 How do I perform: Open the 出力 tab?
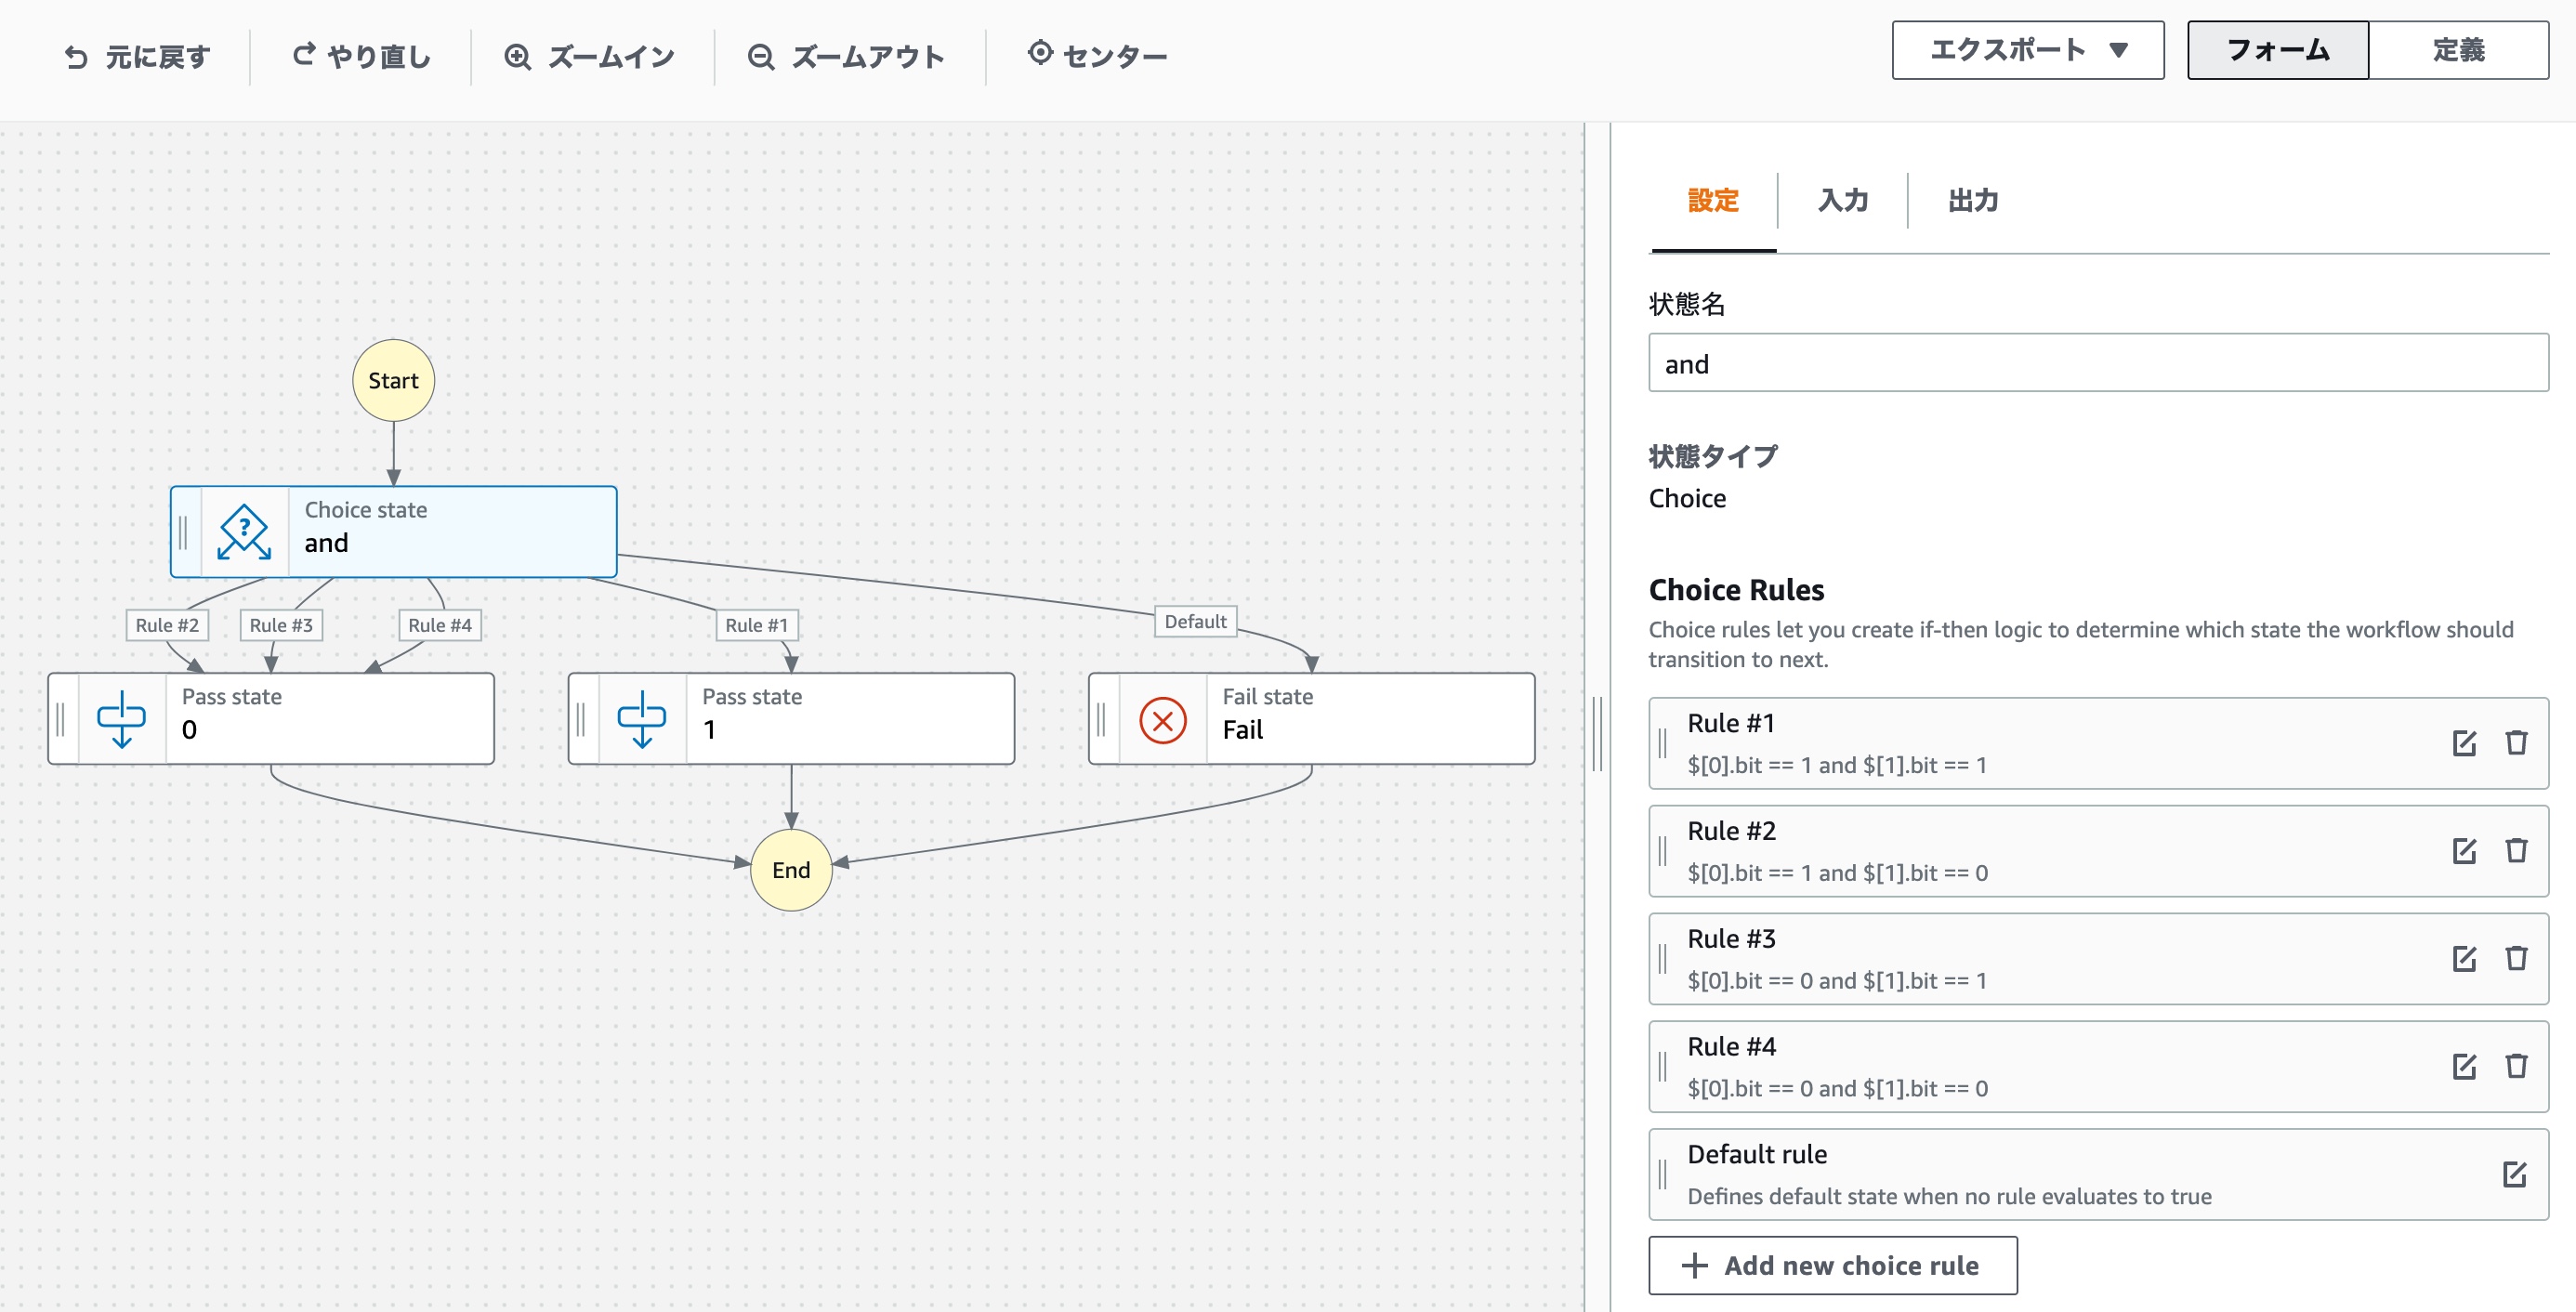pos(1972,201)
